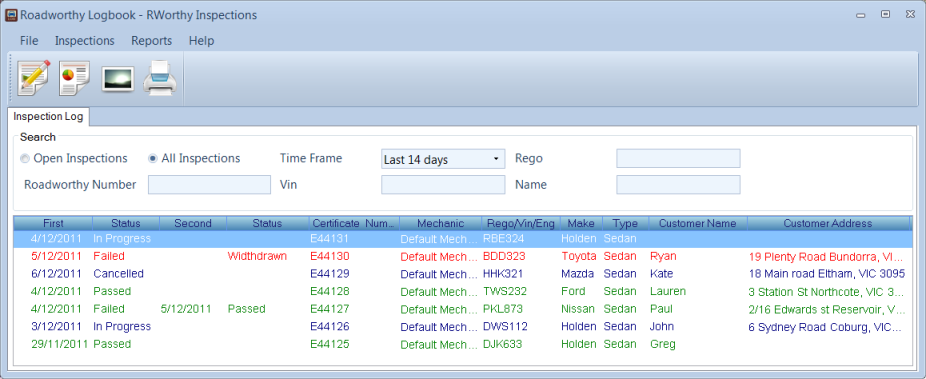The image size is (926, 379).
Task: Open the reports pie chart document icon
Action: point(74,78)
